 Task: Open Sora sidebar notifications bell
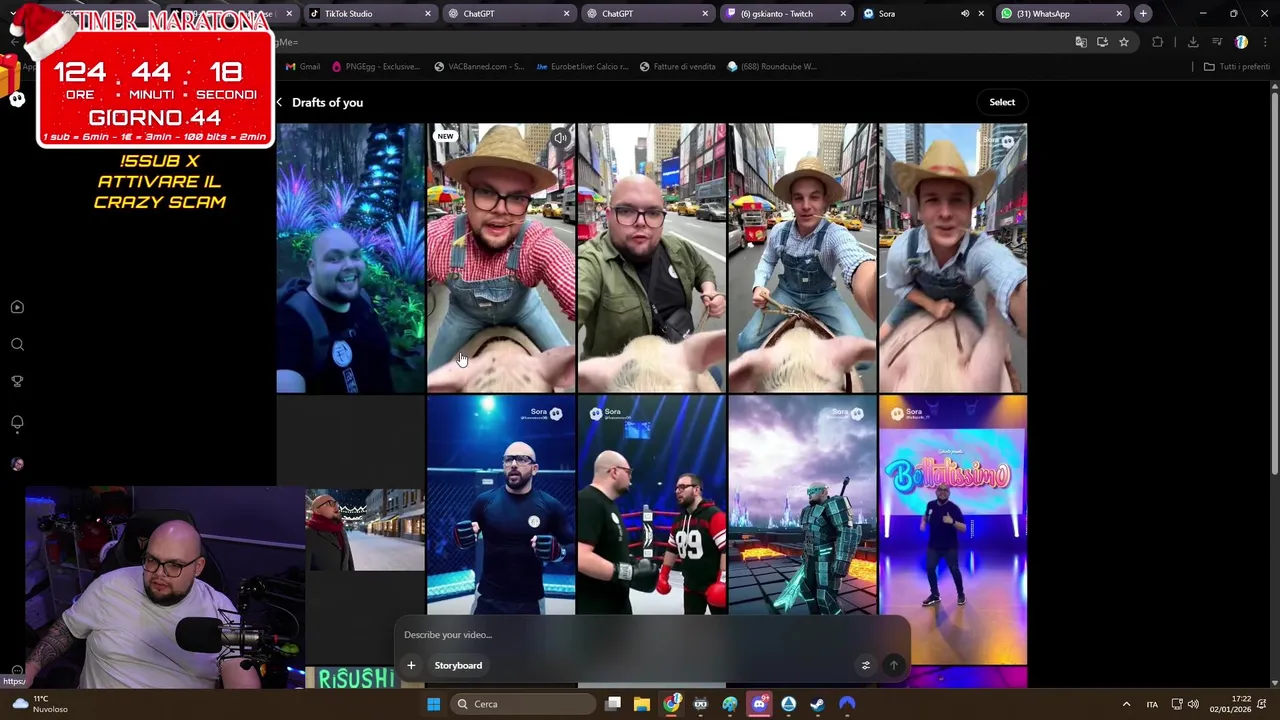[17, 423]
